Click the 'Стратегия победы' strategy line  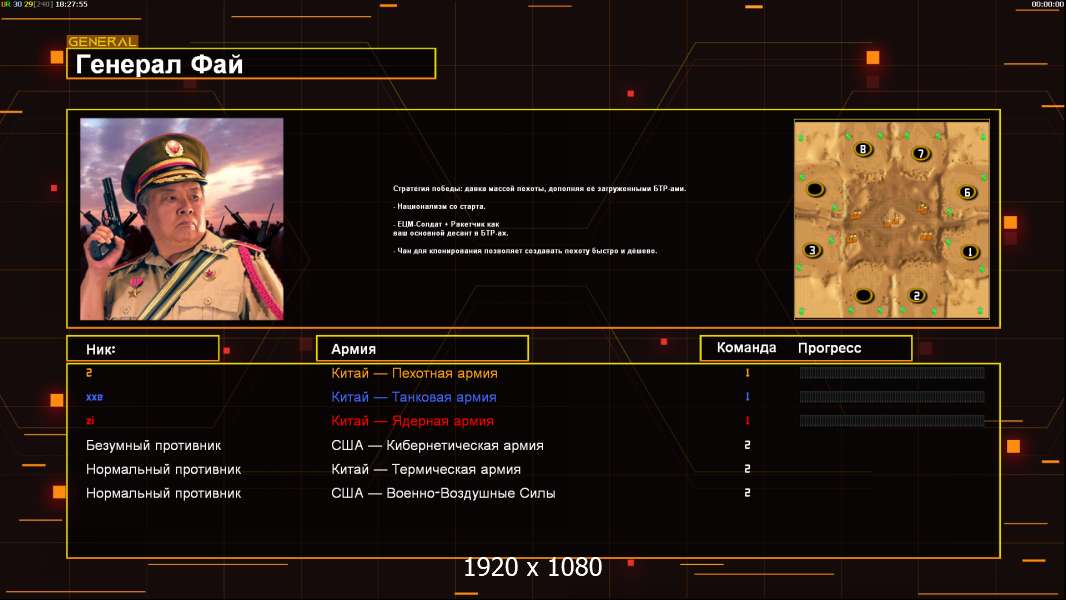coord(539,189)
